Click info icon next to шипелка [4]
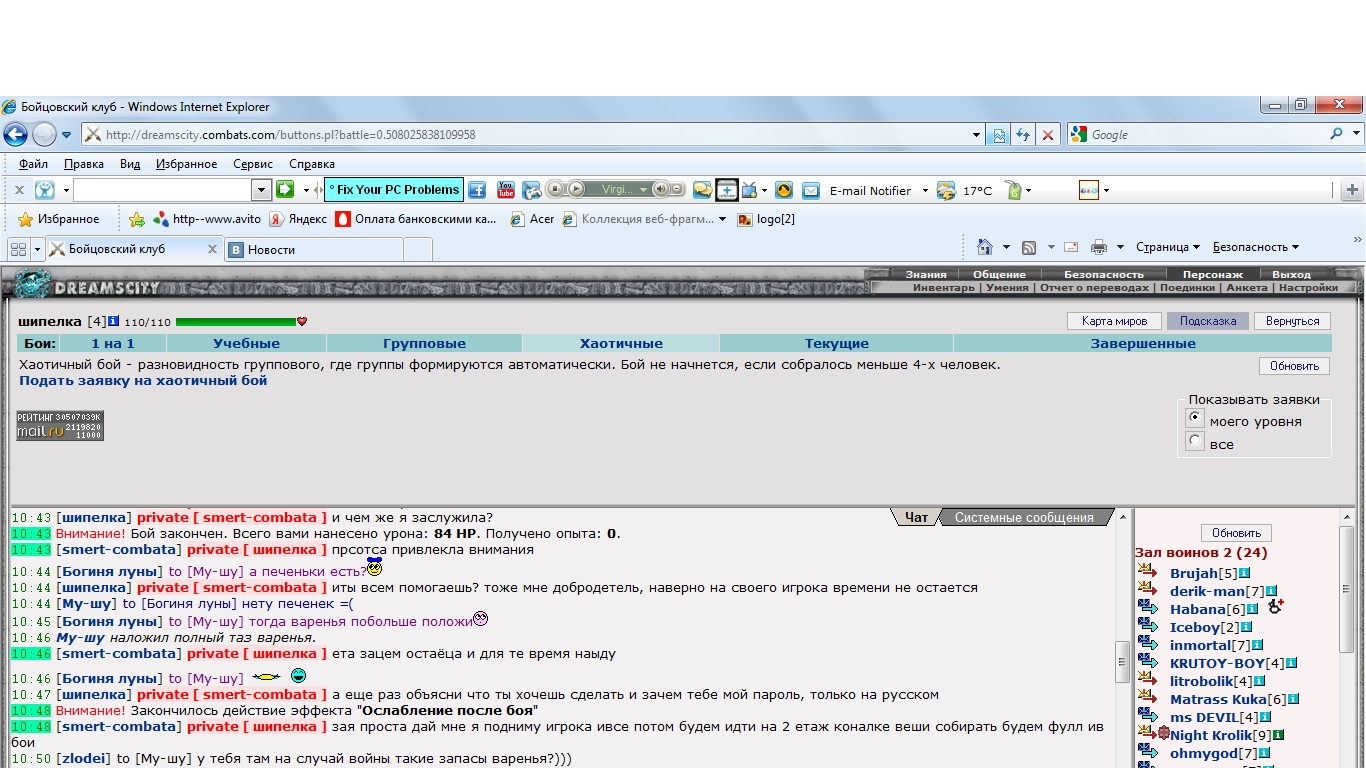The image size is (1366, 768). pos(114,321)
